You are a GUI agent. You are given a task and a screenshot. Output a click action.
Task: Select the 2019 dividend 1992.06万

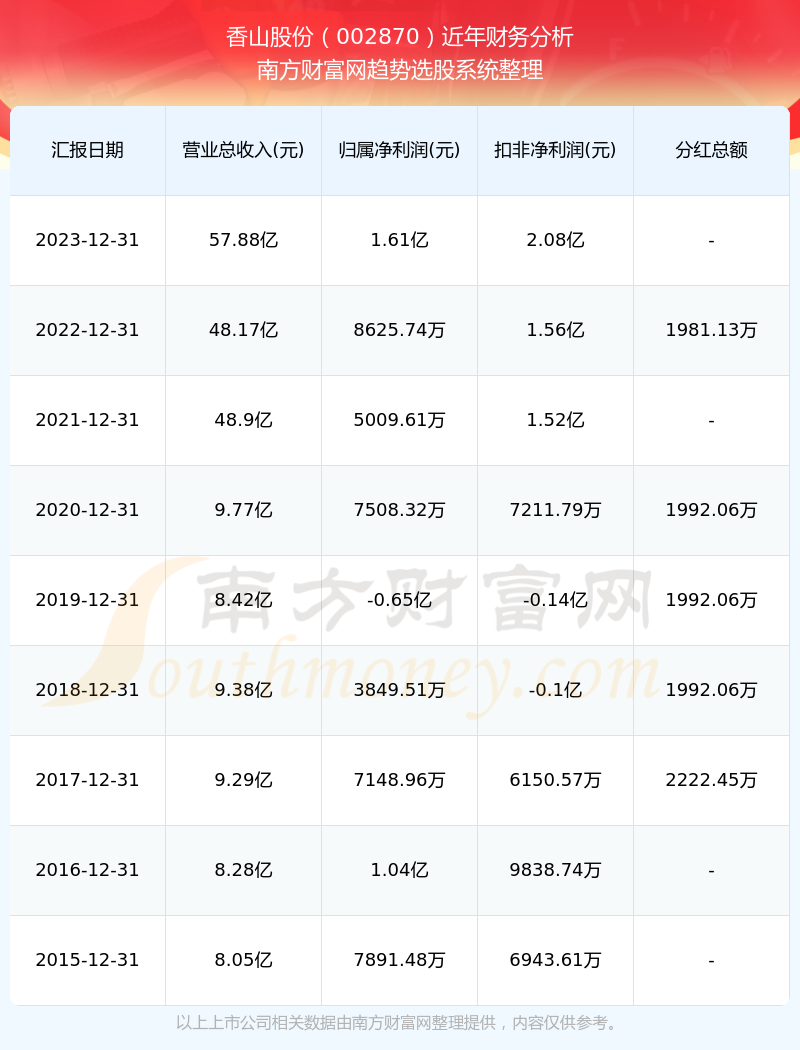click(x=712, y=600)
